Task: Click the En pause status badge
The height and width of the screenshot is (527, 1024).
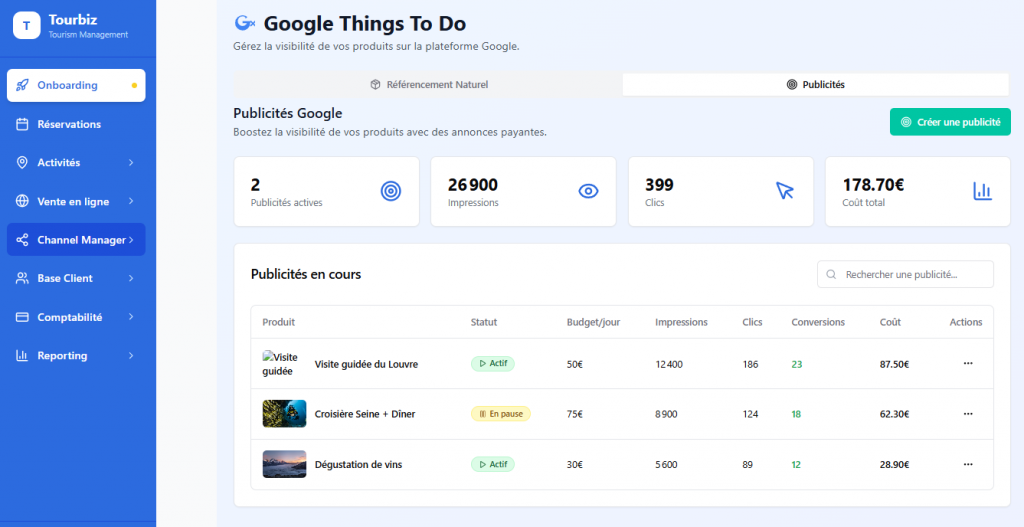Action: coord(500,414)
